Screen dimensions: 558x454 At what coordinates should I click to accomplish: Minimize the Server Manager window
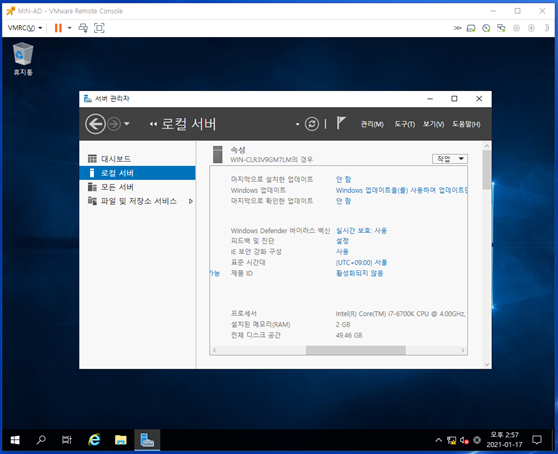pyautogui.click(x=430, y=99)
